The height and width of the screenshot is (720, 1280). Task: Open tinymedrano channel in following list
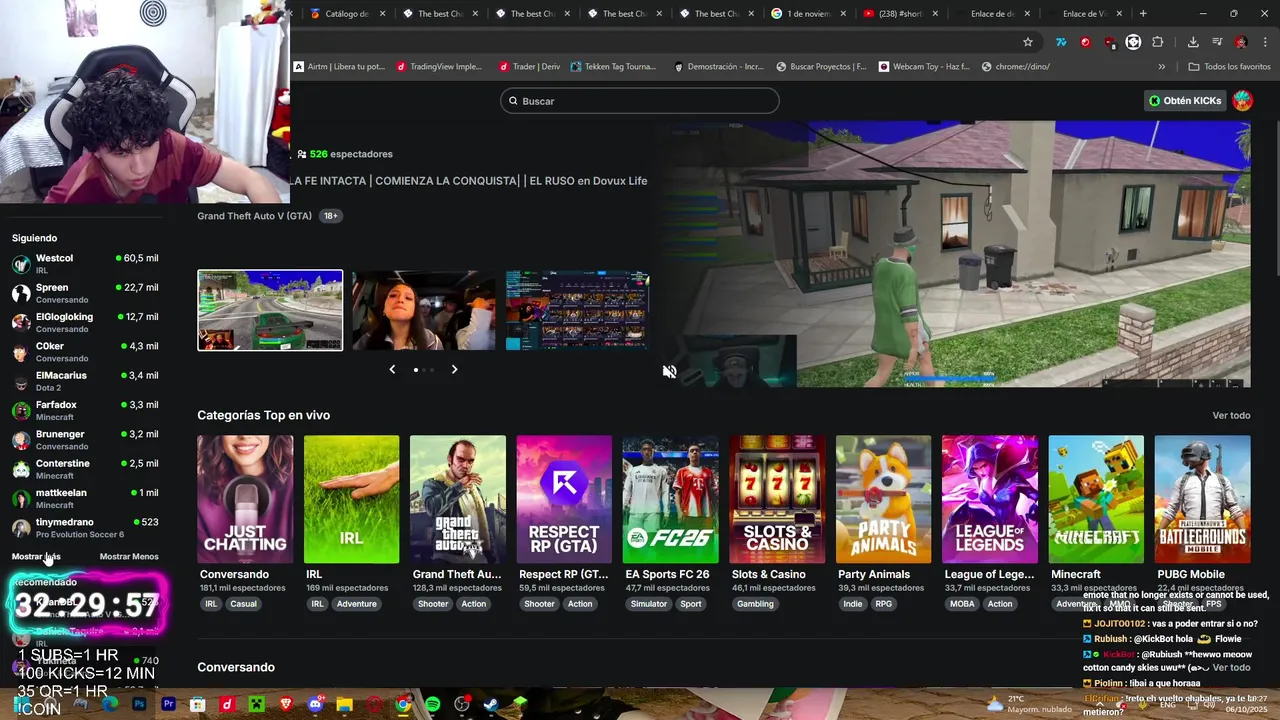(85, 528)
